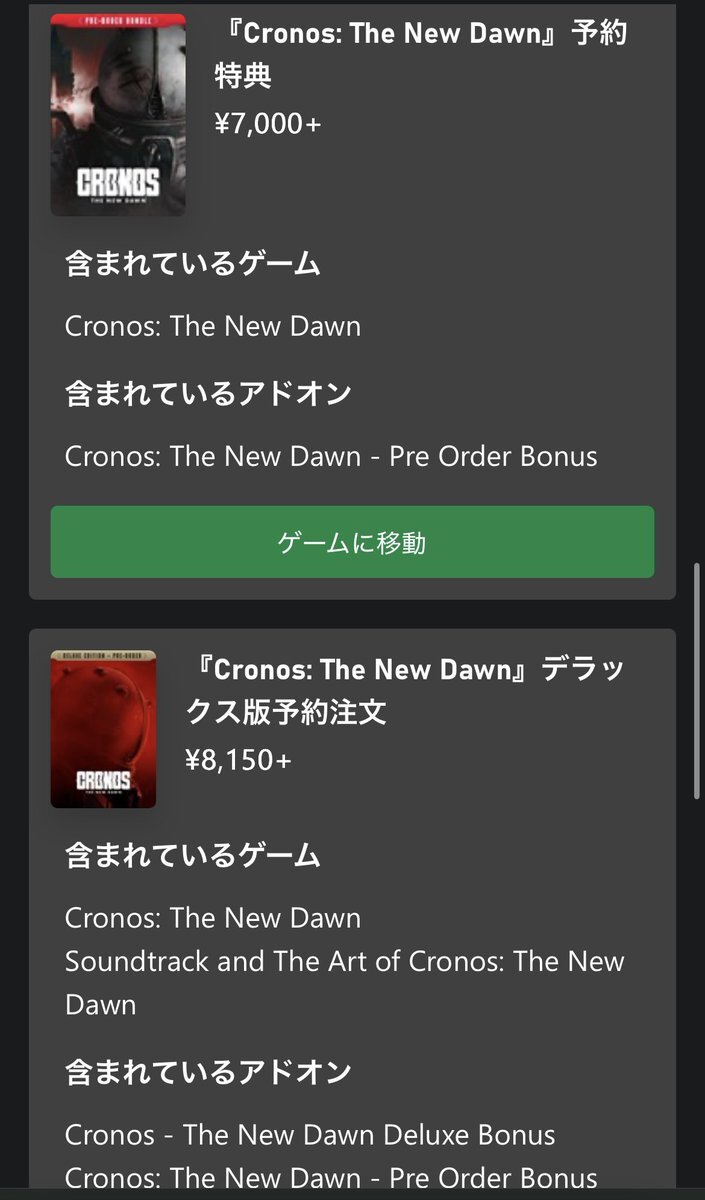Viewport: 705px width, 1200px height.
Task: Click the CRONOS logo on the Pre-Order cover
Action: [118, 186]
